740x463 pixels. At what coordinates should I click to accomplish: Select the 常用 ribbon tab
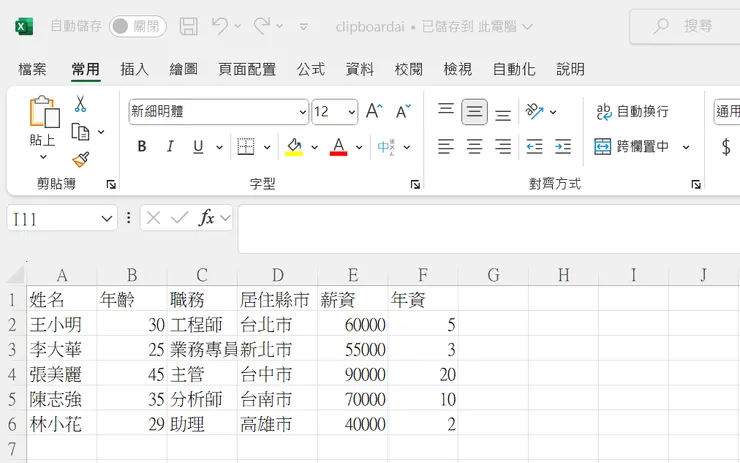point(85,69)
